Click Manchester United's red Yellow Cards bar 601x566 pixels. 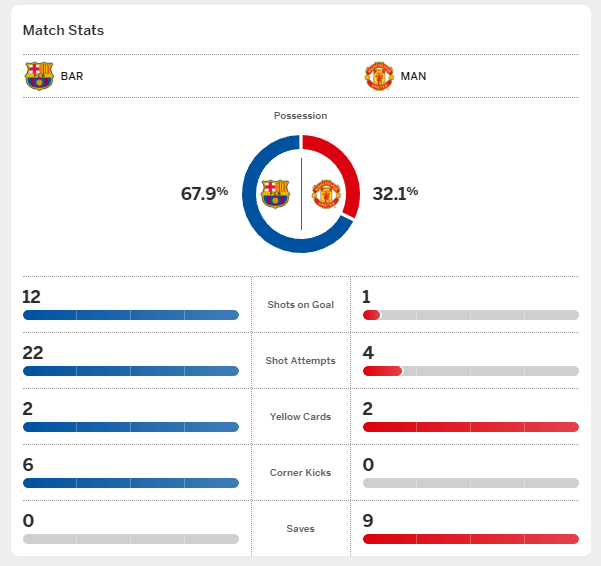pyautogui.click(x=471, y=427)
